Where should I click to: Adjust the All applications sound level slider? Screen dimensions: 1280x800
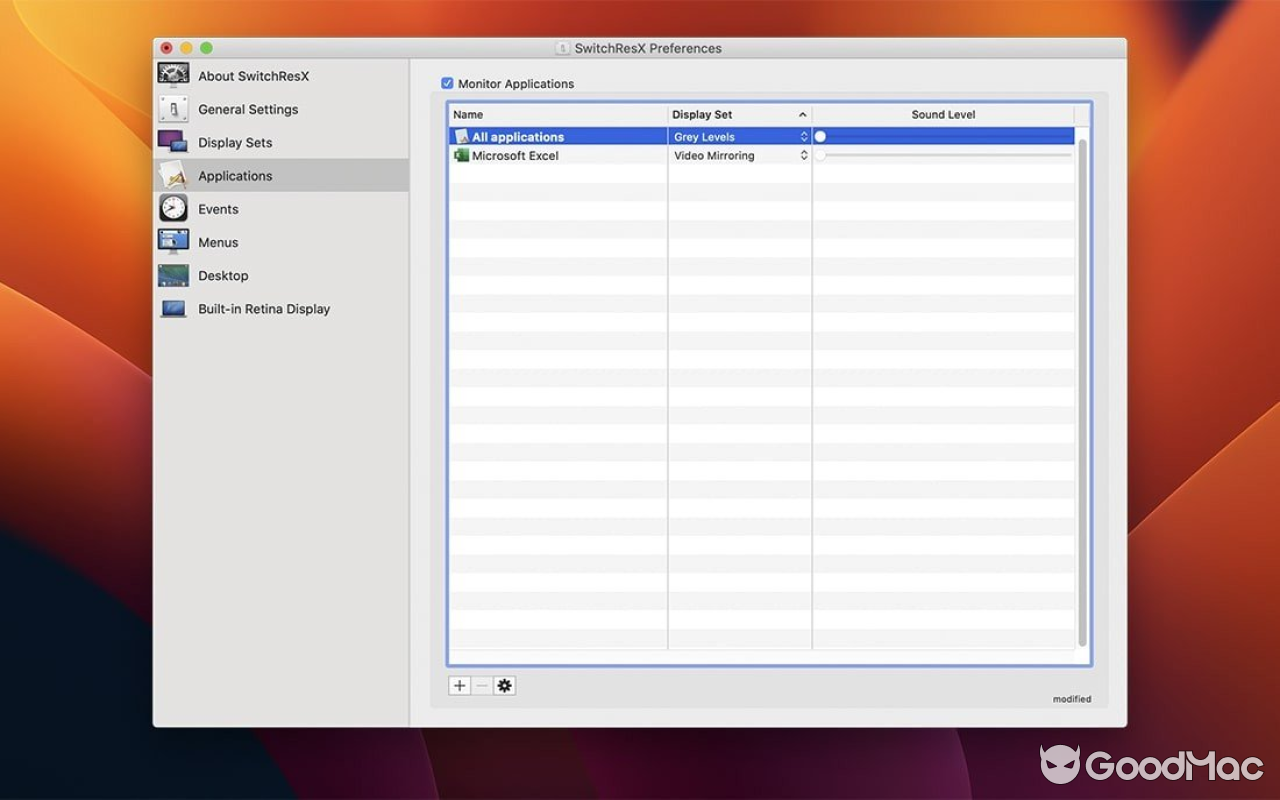[x=820, y=136]
